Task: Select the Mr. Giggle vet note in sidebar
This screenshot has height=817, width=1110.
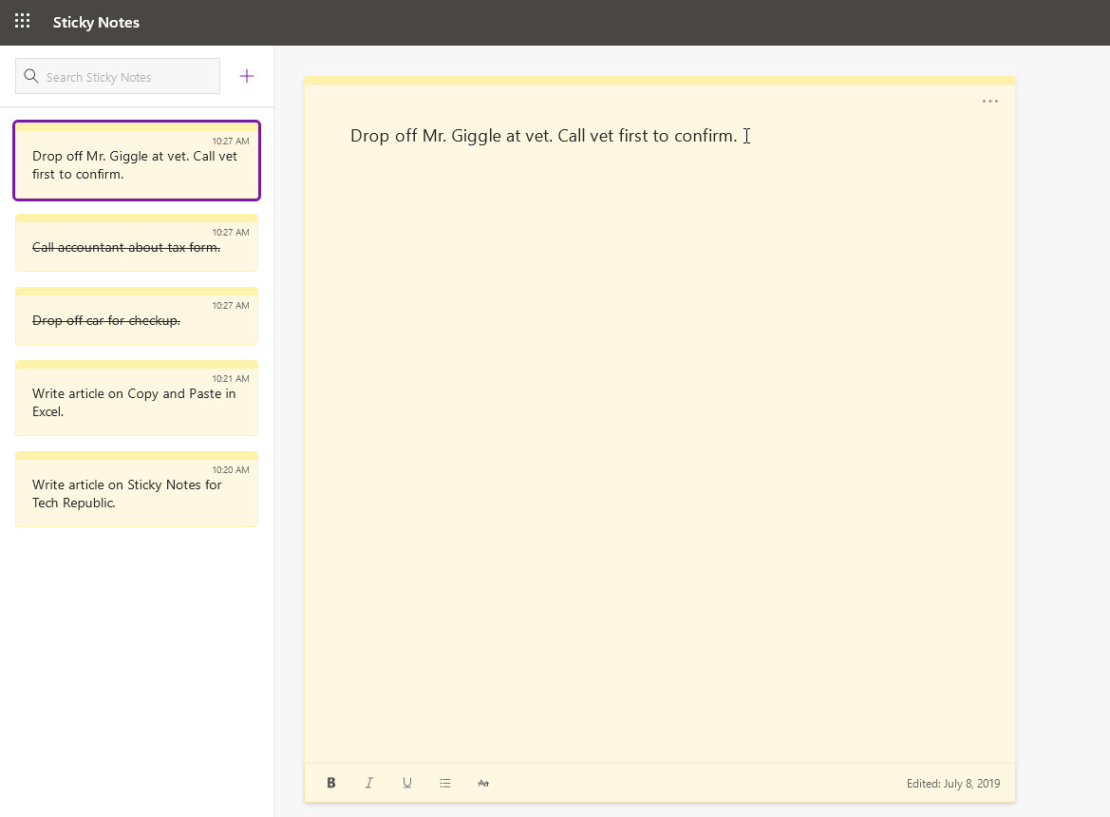Action: pos(136,160)
